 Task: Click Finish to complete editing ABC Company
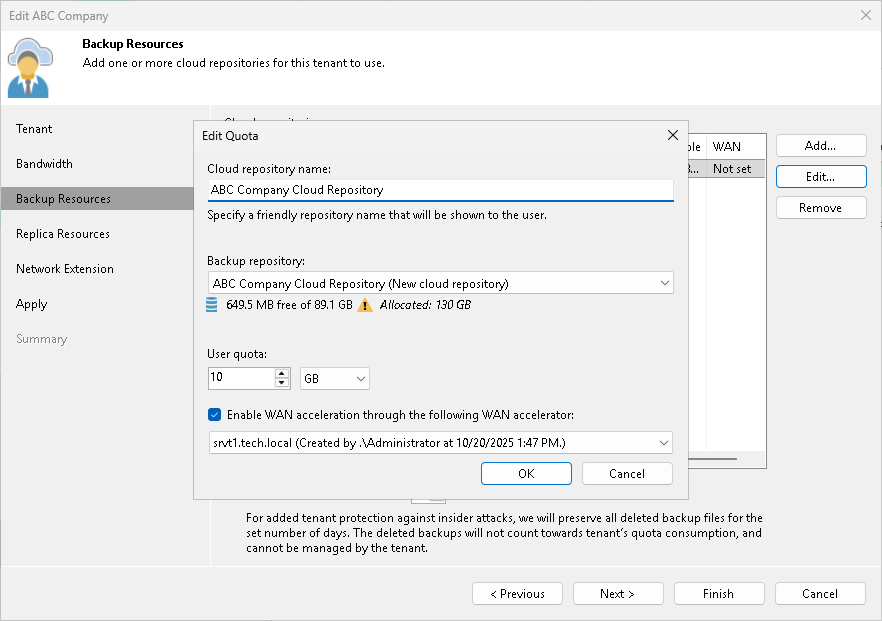click(x=719, y=593)
